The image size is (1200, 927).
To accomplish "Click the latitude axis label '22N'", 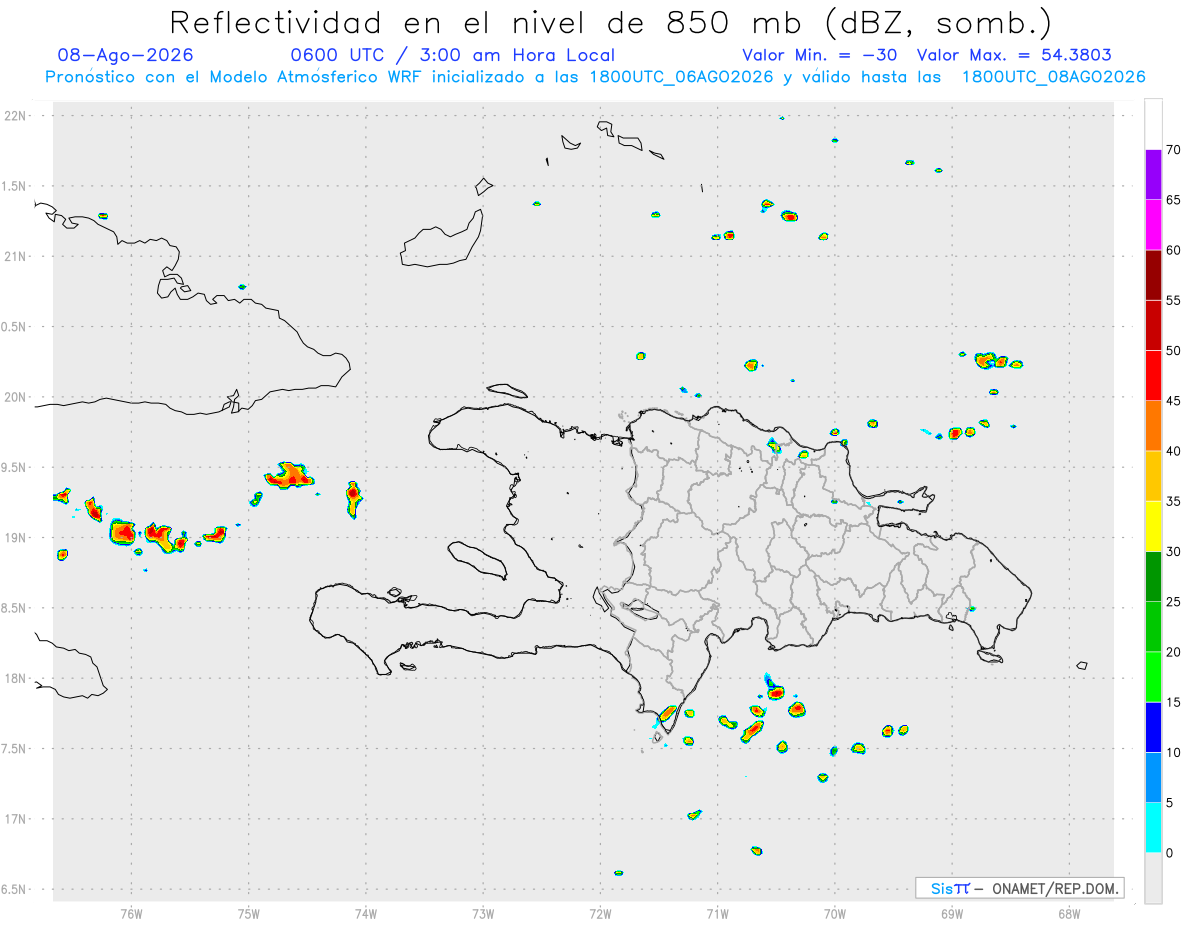I will coord(16,116).
